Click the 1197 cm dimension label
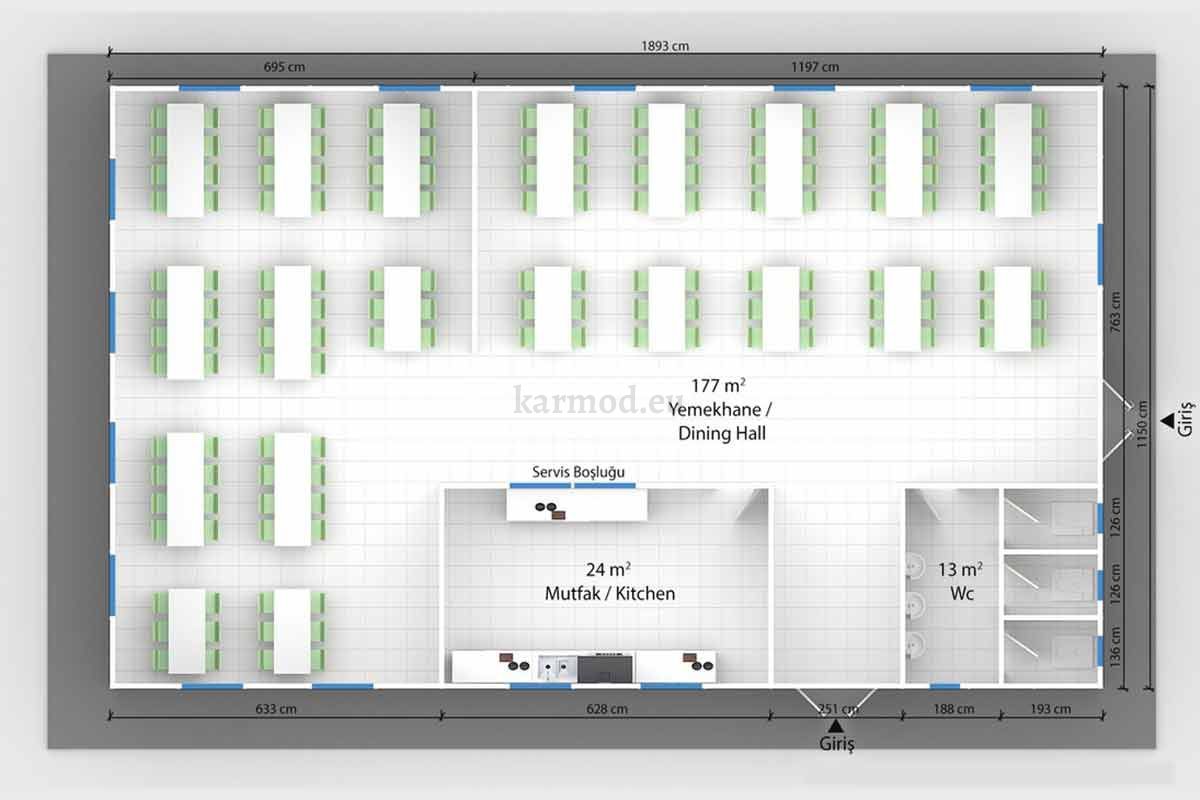This screenshot has height=800, width=1200. click(x=817, y=67)
